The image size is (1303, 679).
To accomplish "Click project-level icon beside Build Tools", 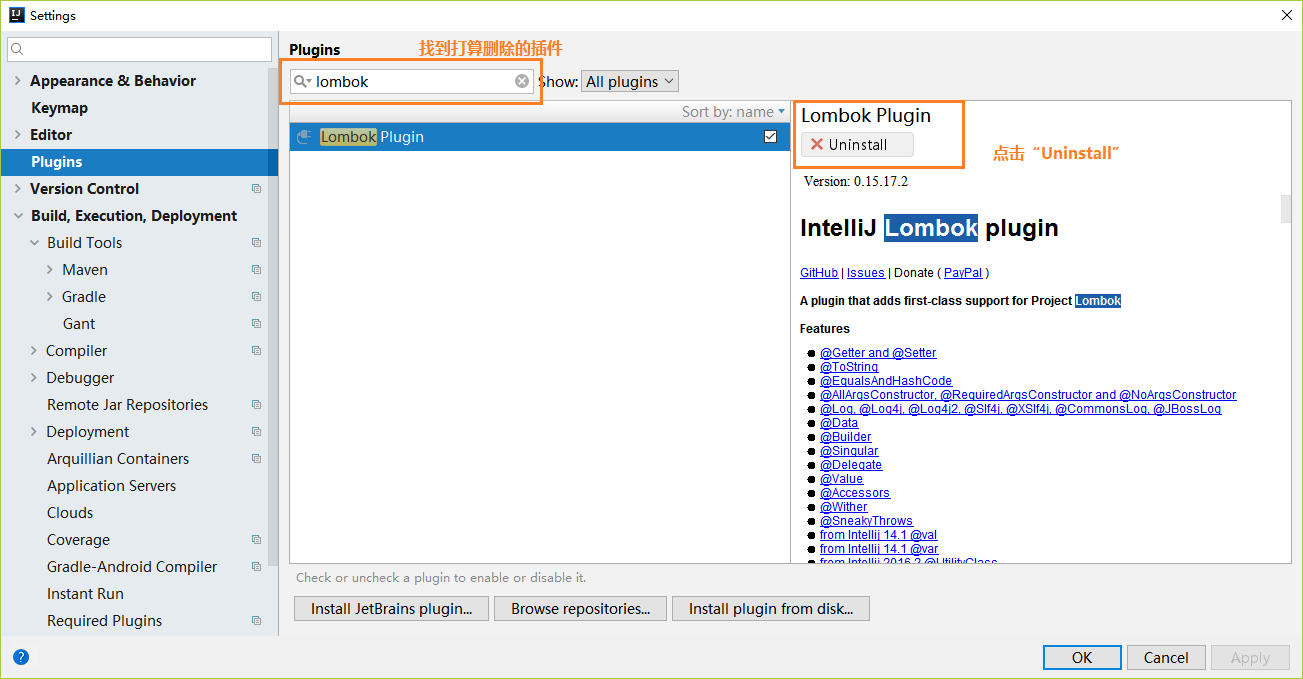I will [257, 243].
